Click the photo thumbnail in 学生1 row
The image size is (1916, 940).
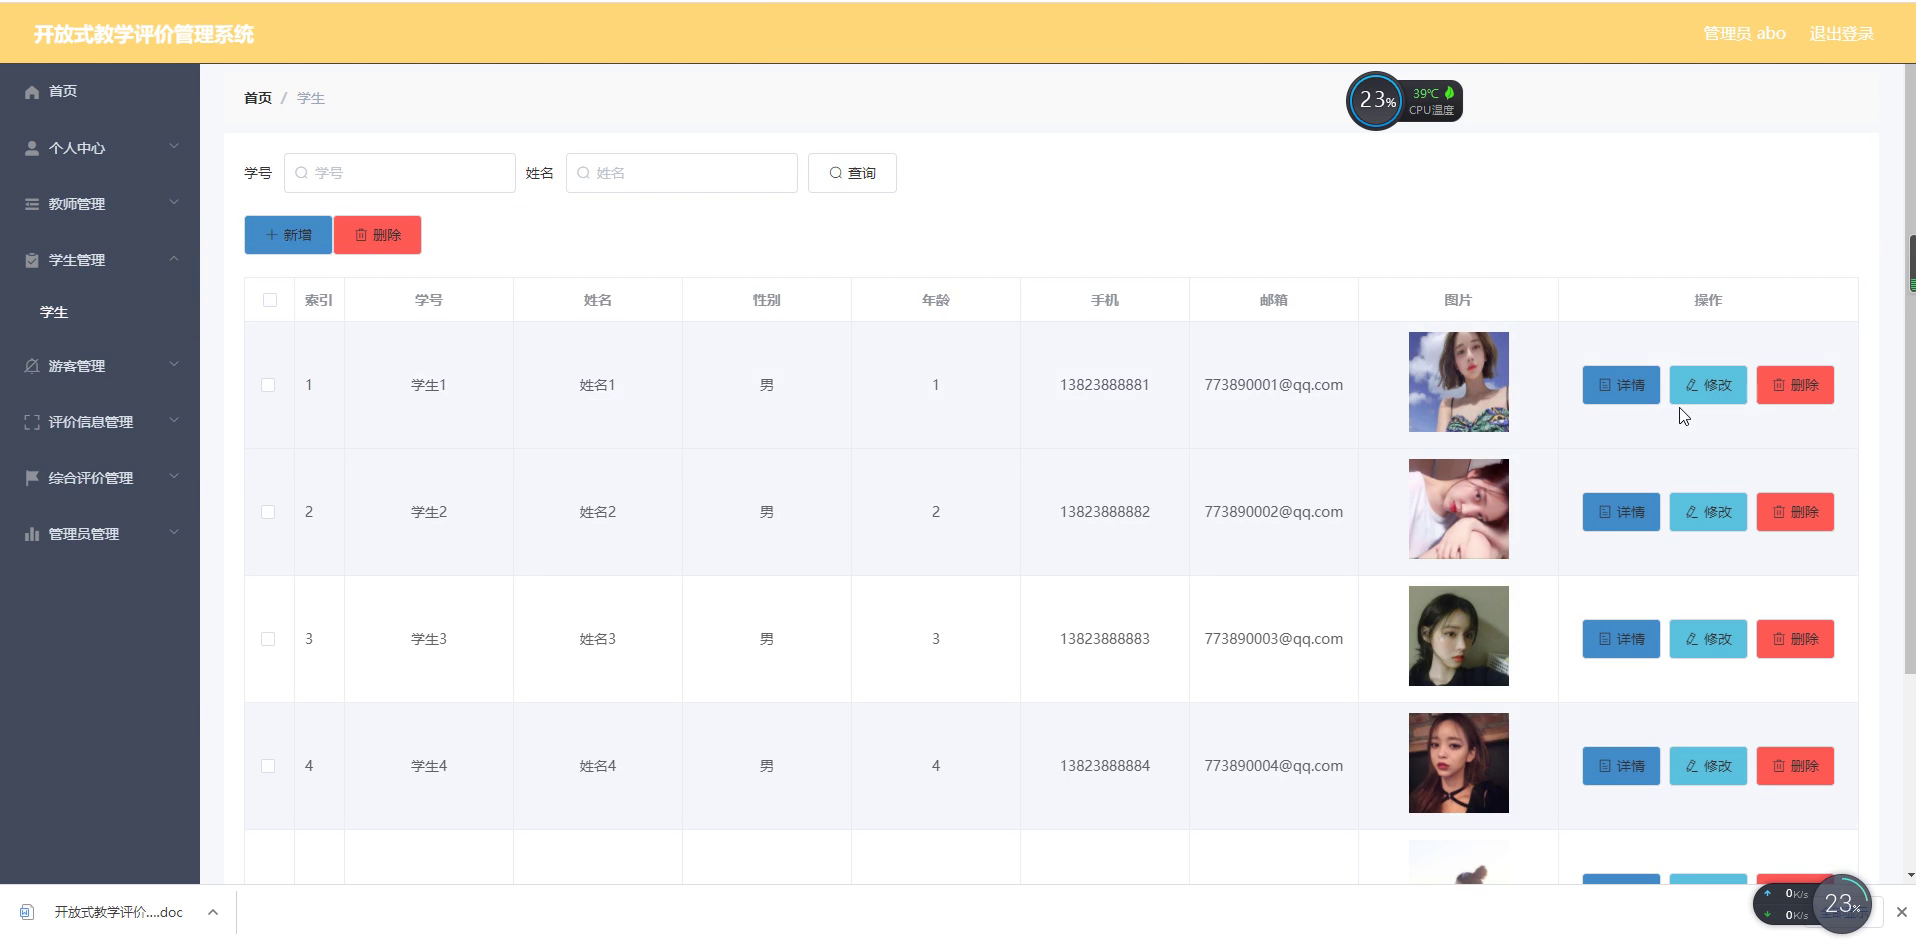click(1459, 382)
